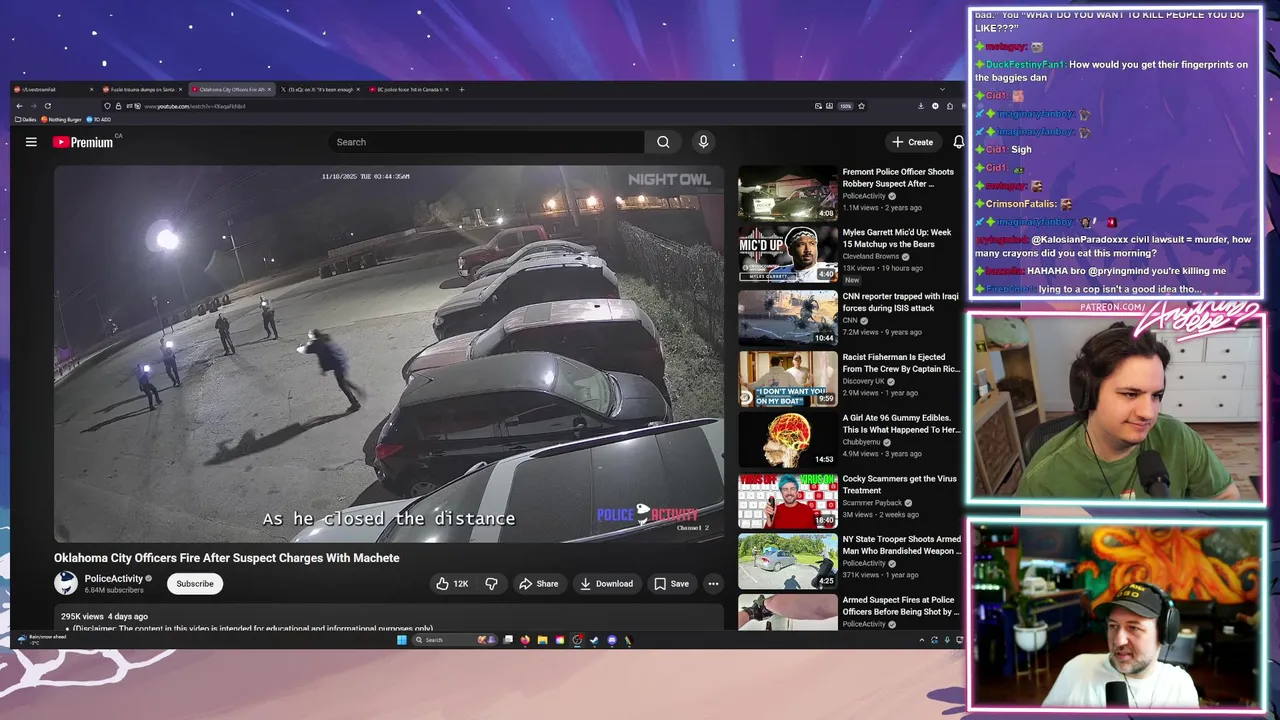The height and width of the screenshot is (720, 1280).
Task: Open PoliceActivity channel name link
Action: click(x=114, y=578)
